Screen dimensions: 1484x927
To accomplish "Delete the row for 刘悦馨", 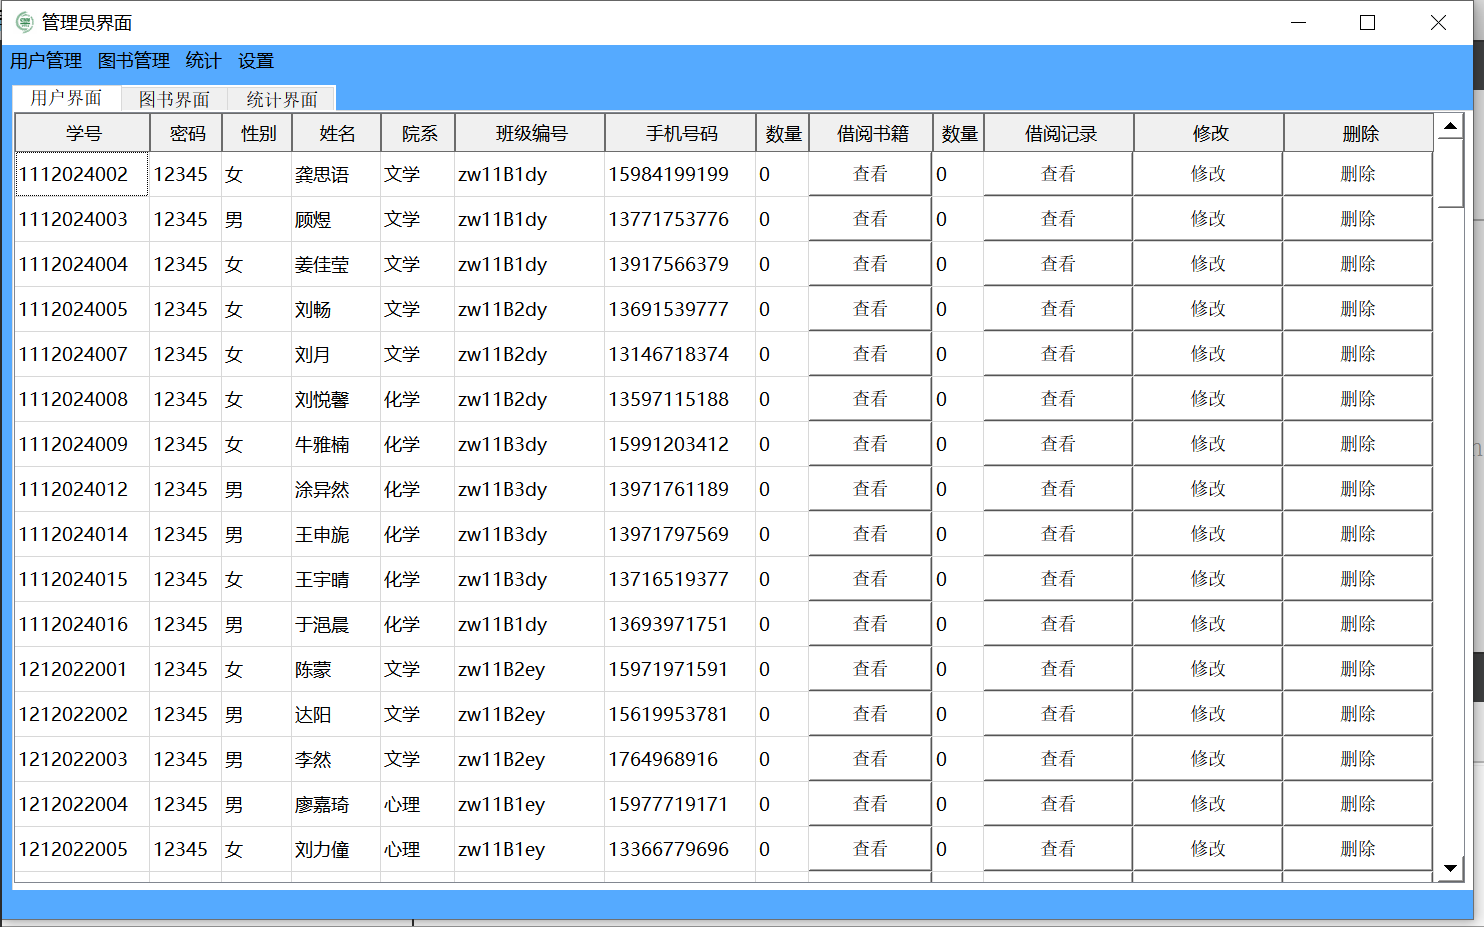I will click(x=1358, y=399).
